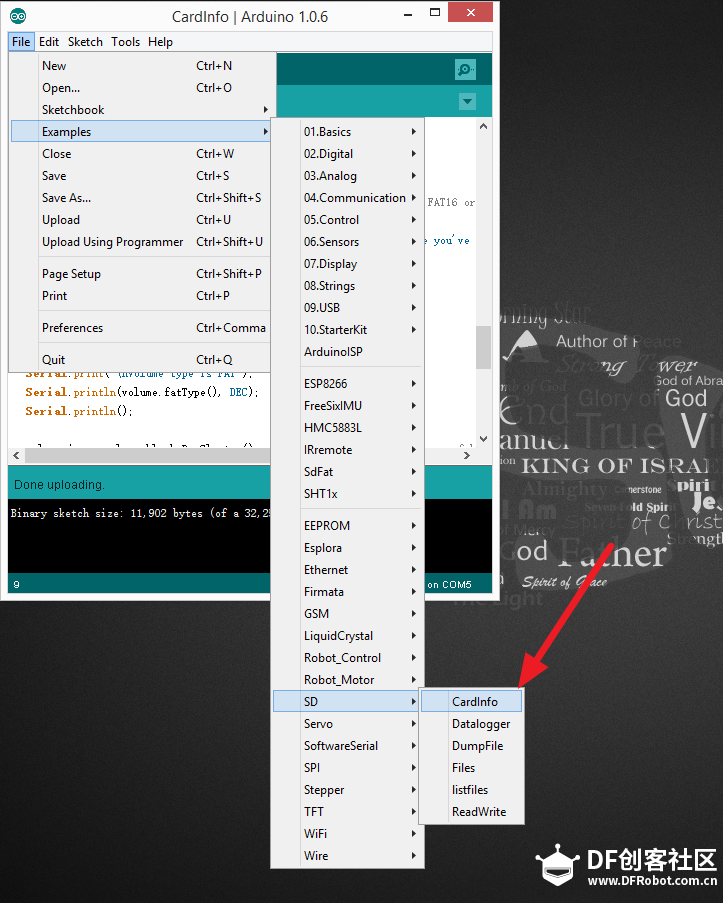The image size is (723, 903).
Task: Click the horizontal scroll left arrow
Action: click(16, 456)
